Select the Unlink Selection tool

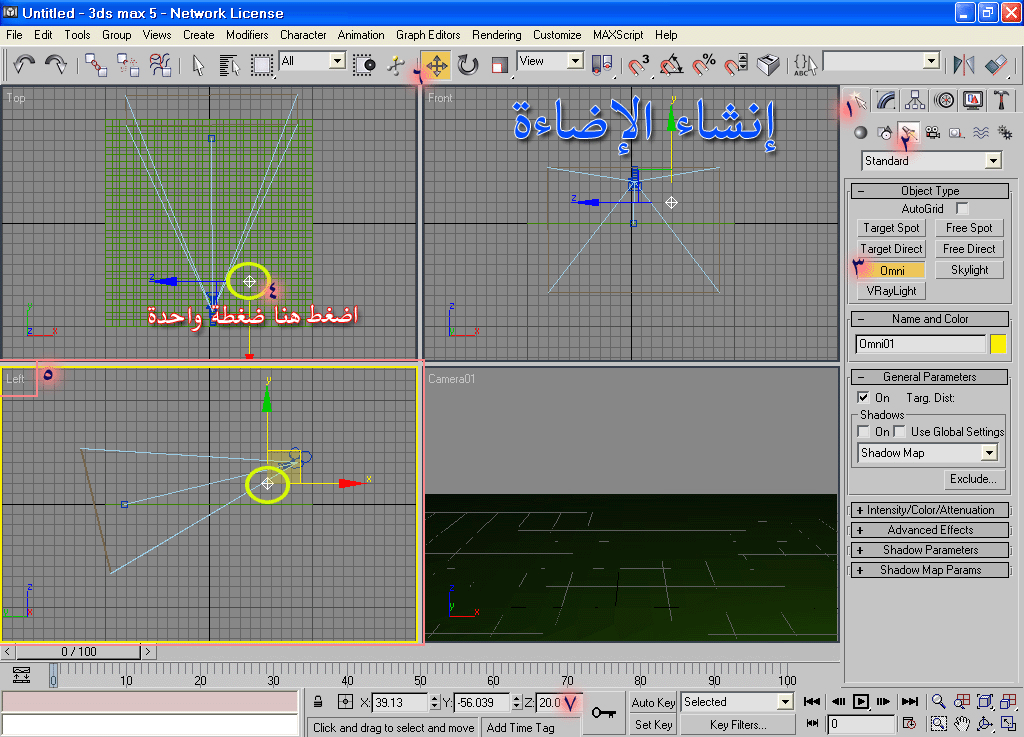pos(128,65)
